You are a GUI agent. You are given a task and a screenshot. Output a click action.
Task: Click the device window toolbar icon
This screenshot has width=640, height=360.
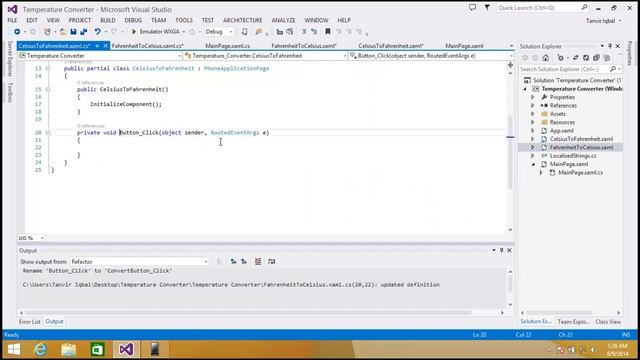click(244, 31)
